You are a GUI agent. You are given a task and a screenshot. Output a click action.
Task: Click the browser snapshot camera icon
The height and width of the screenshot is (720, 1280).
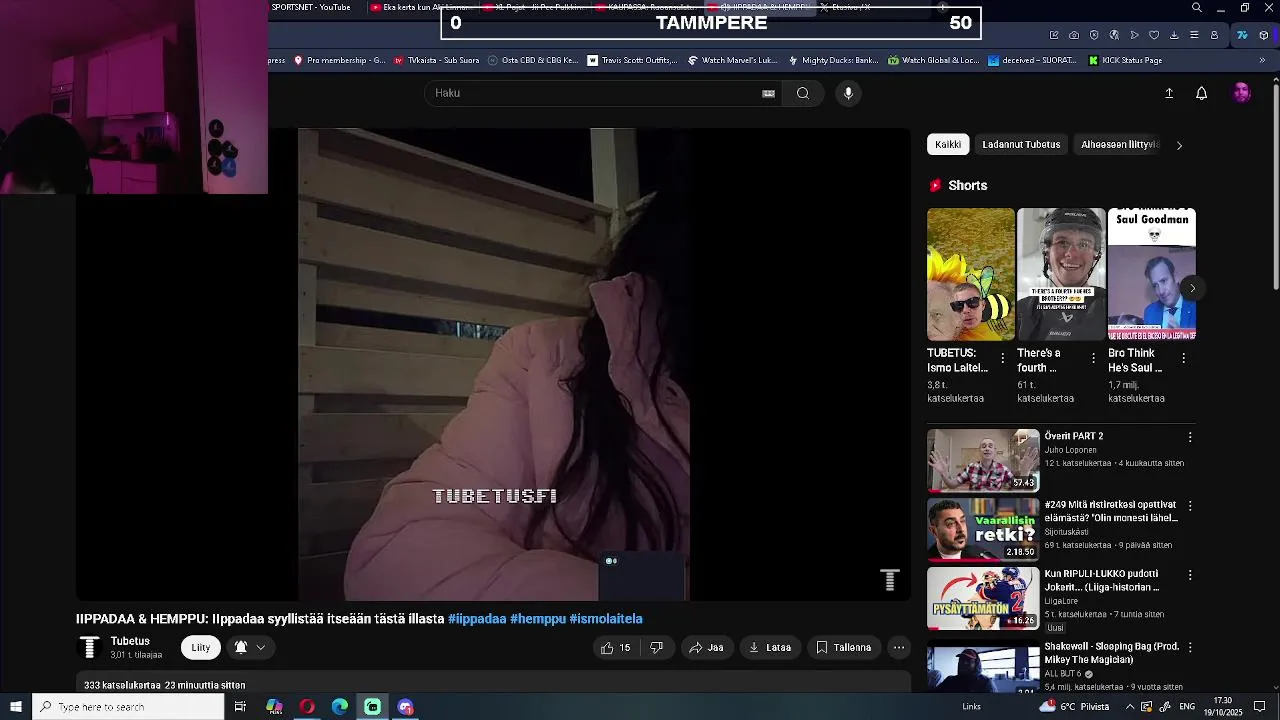point(1074,35)
